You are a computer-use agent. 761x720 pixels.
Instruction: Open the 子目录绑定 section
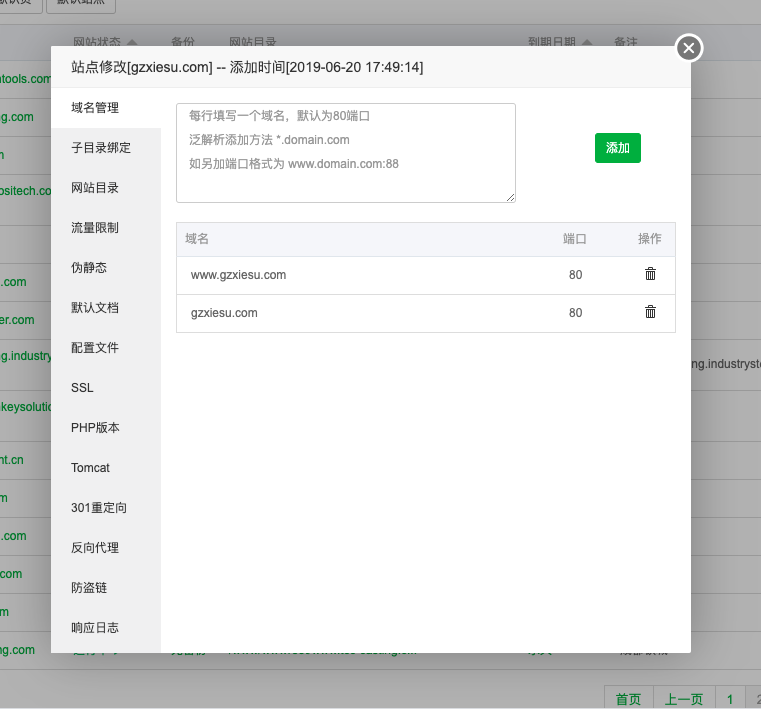(x=101, y=148)
